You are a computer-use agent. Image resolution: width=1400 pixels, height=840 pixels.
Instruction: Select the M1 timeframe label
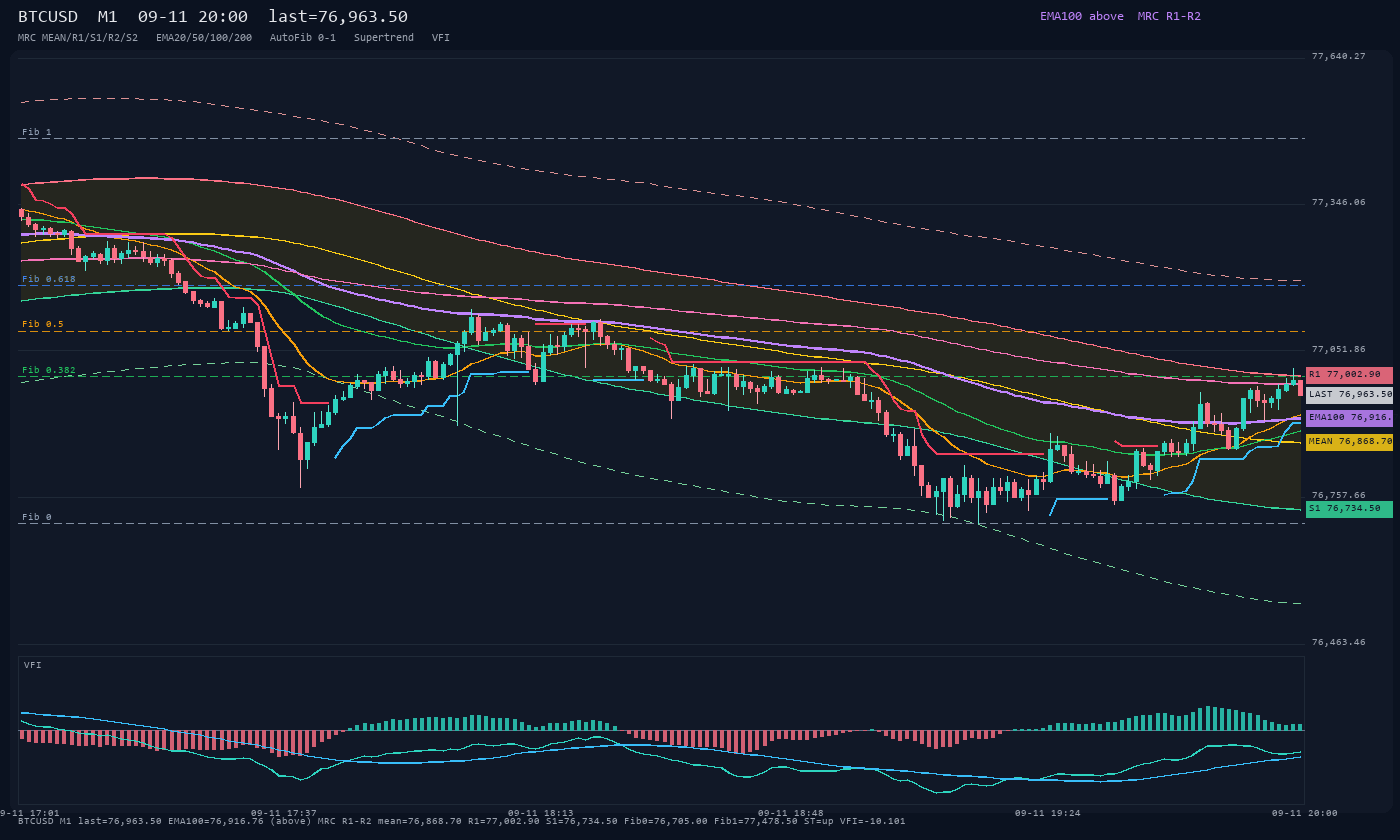(108, 16)
